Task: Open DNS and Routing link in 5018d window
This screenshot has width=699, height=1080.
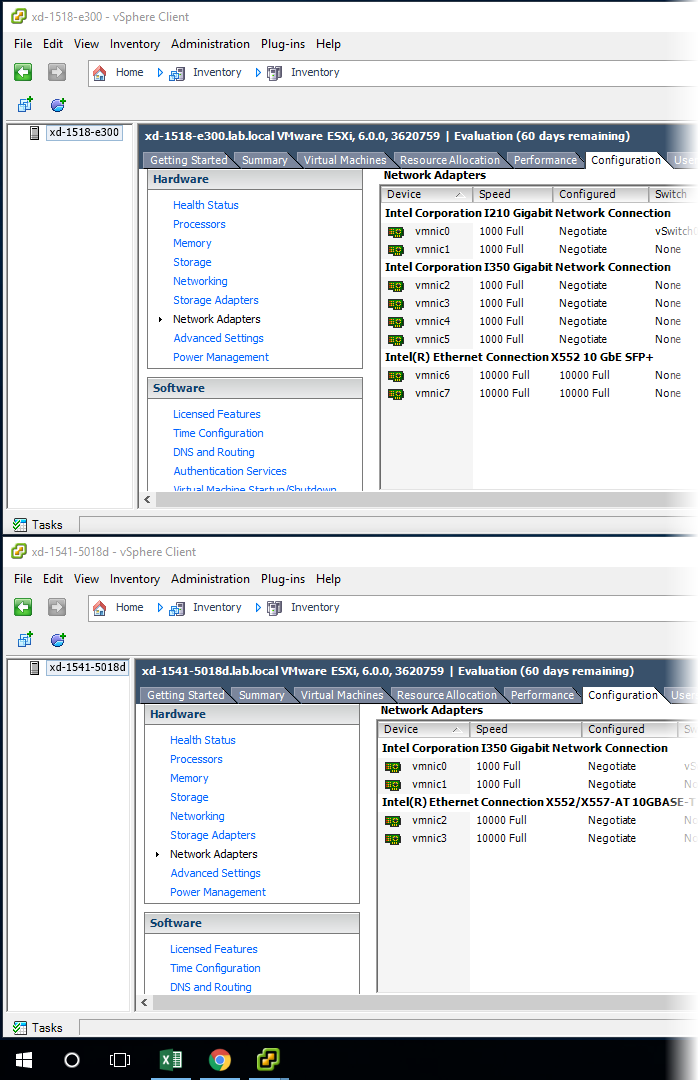Action: [x=211, y=987]
